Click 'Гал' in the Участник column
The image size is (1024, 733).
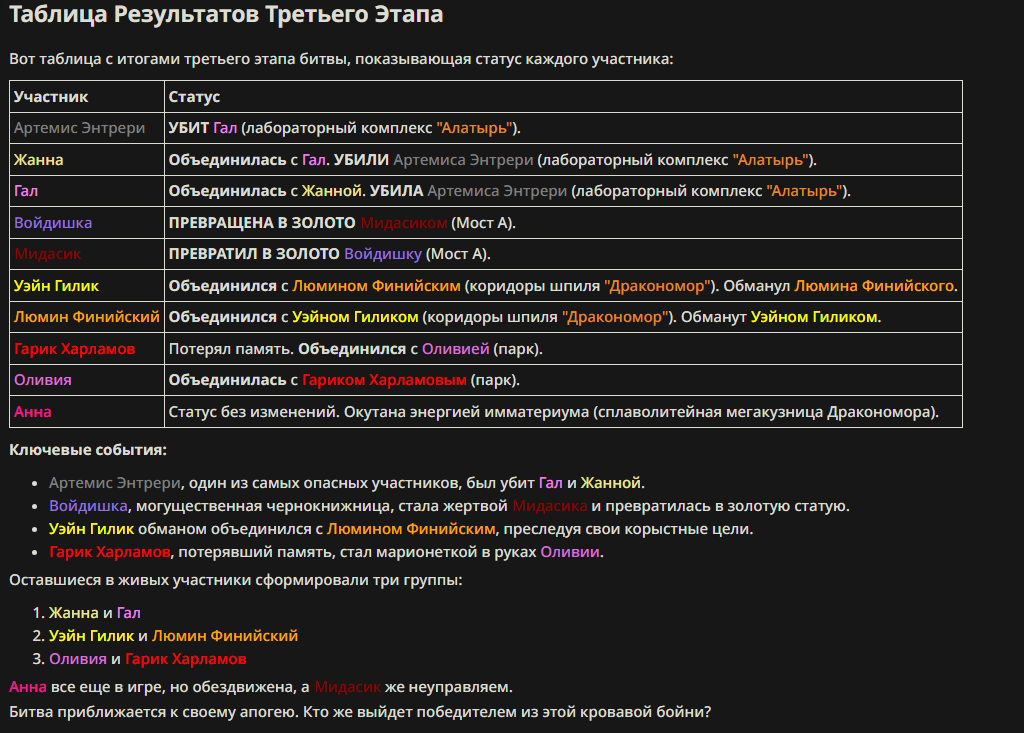[x=26, y=191]
